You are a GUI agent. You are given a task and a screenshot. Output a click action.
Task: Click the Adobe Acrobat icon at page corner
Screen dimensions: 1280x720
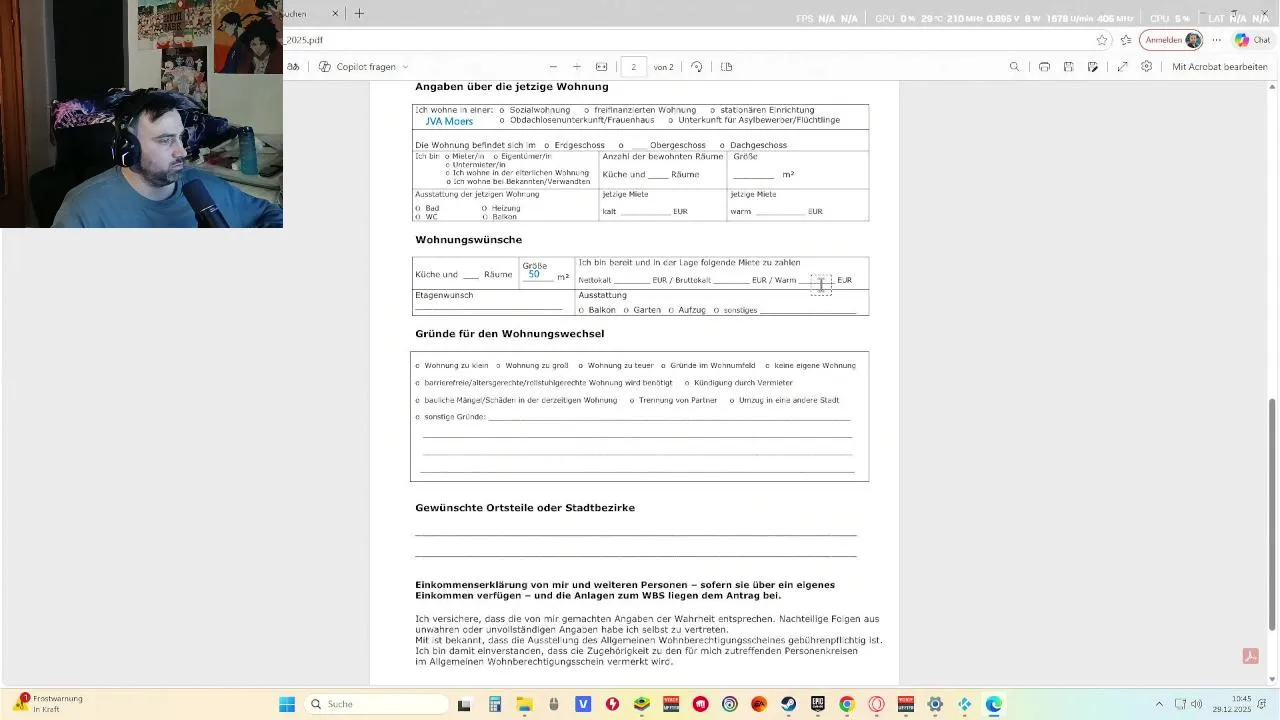pos(1250,656)
